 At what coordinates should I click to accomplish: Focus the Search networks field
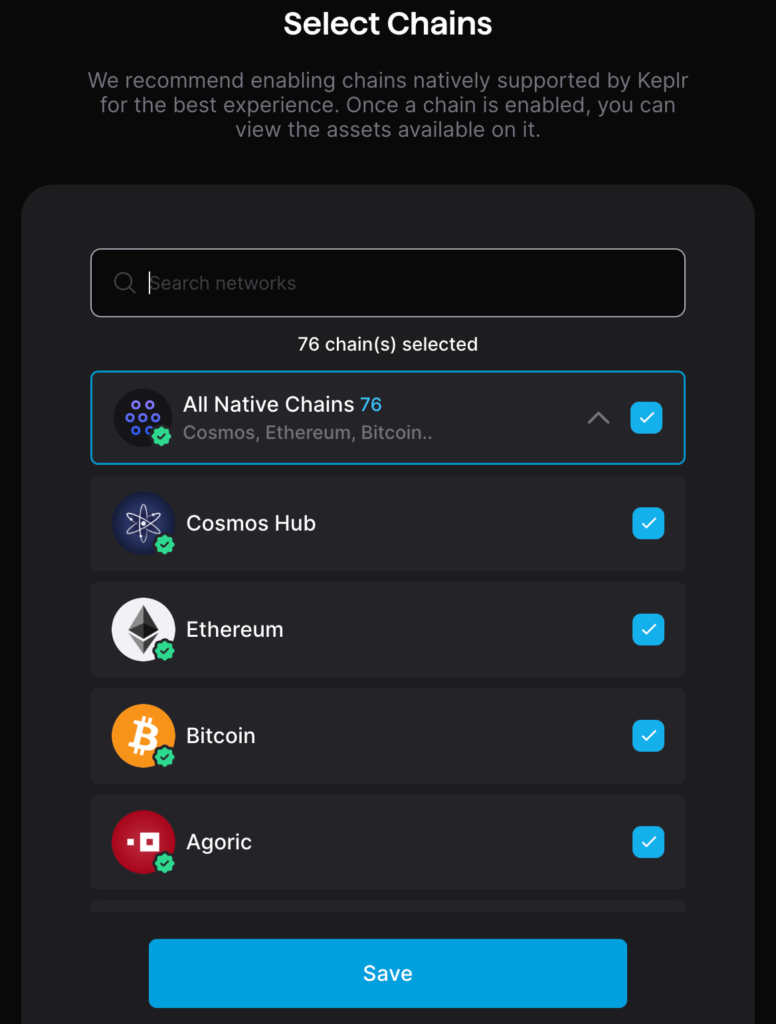click(400, 283)
